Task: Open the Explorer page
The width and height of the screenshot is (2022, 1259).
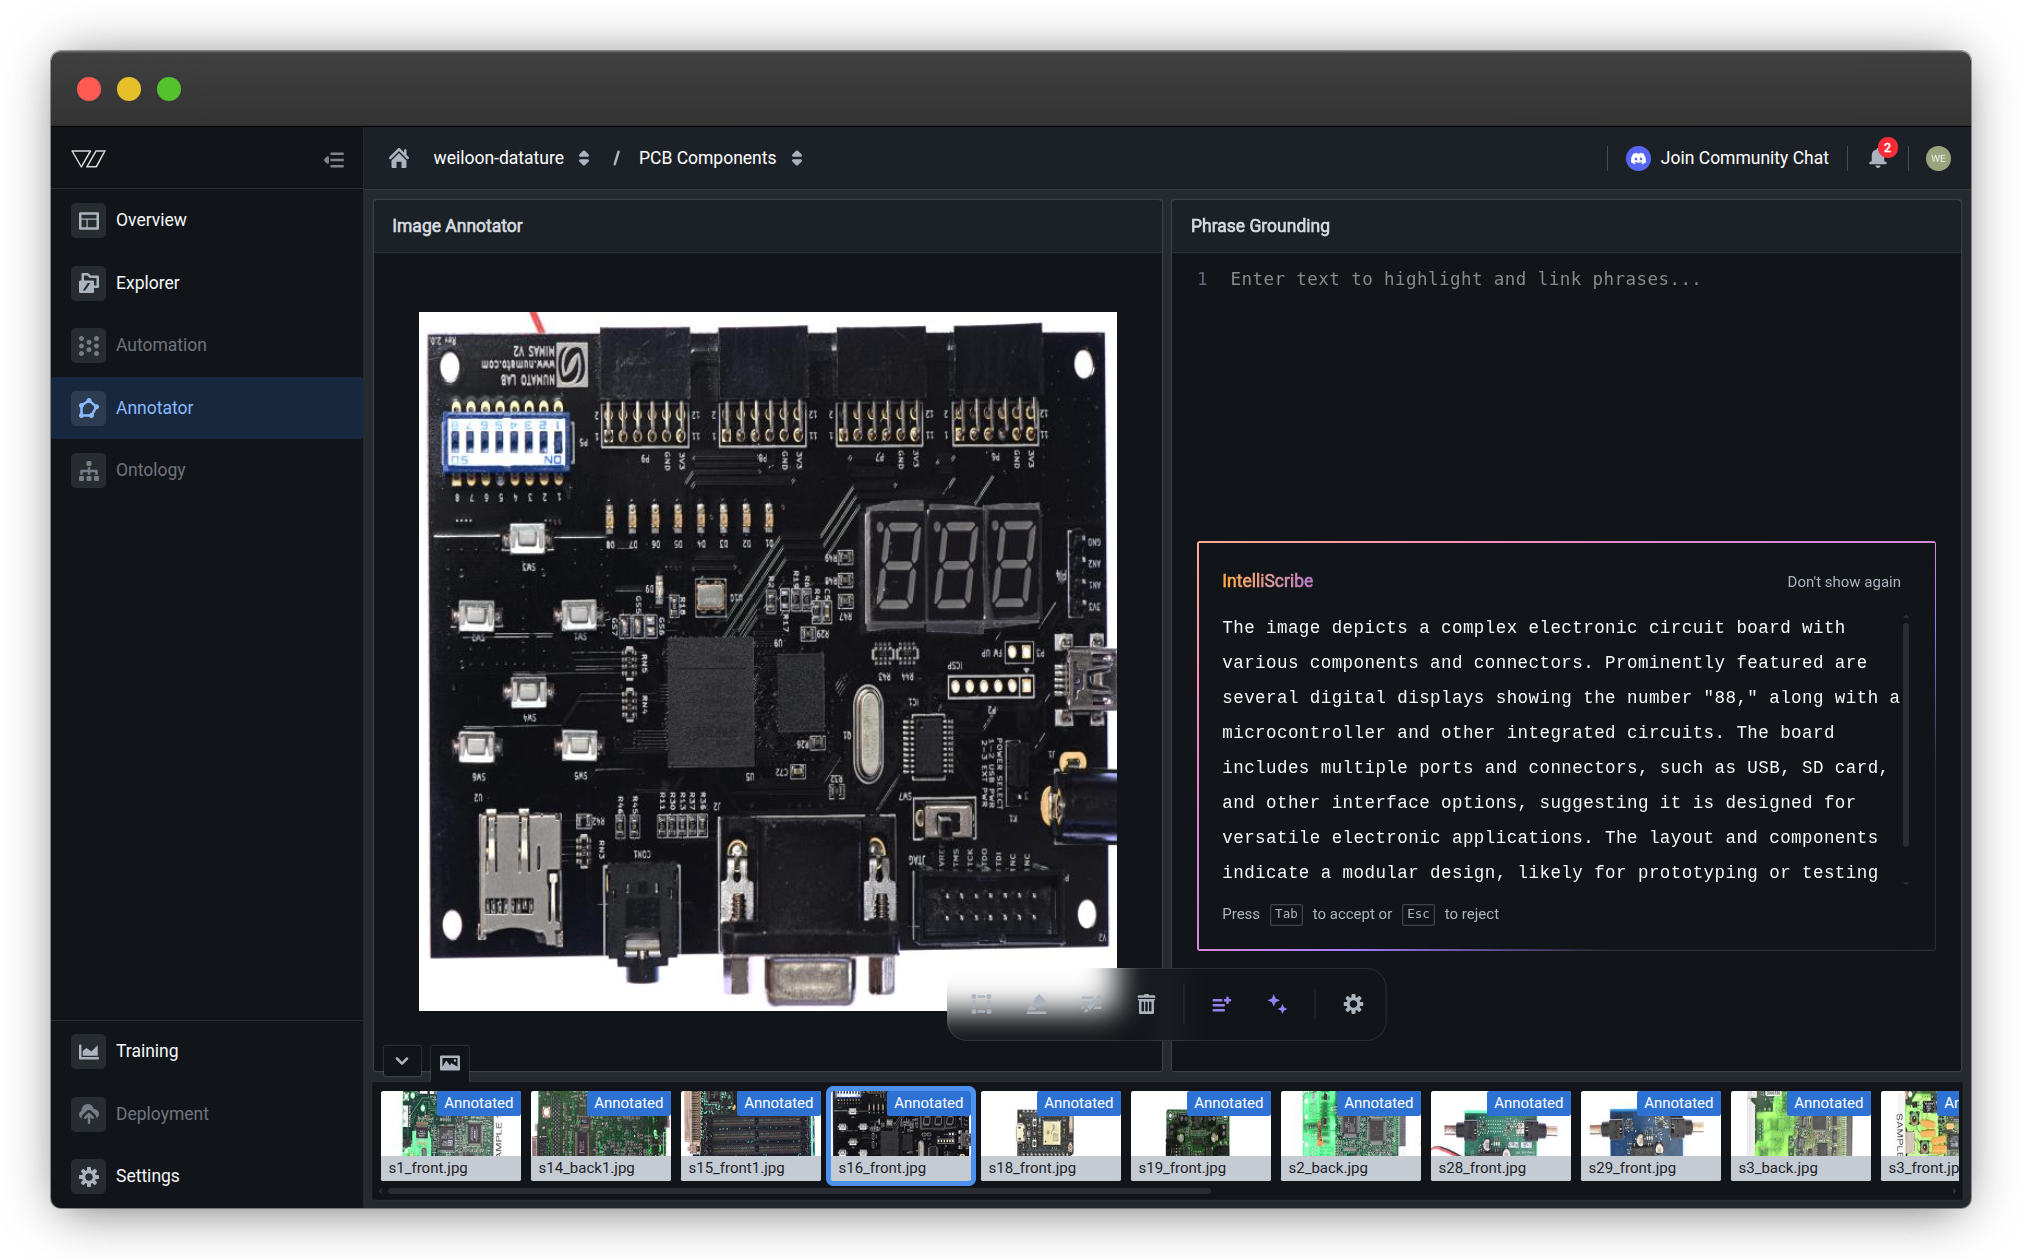Action: point(147,283)
